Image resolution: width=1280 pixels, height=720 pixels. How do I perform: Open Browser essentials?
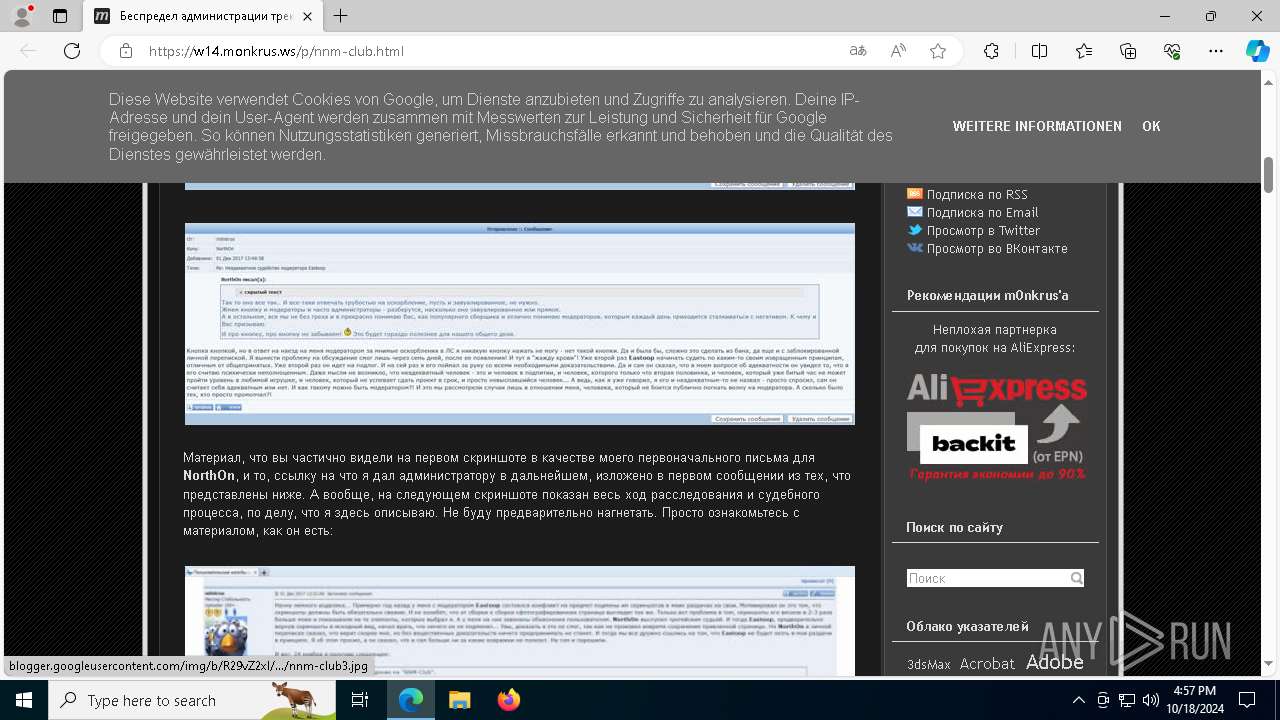pos(1172,51)
